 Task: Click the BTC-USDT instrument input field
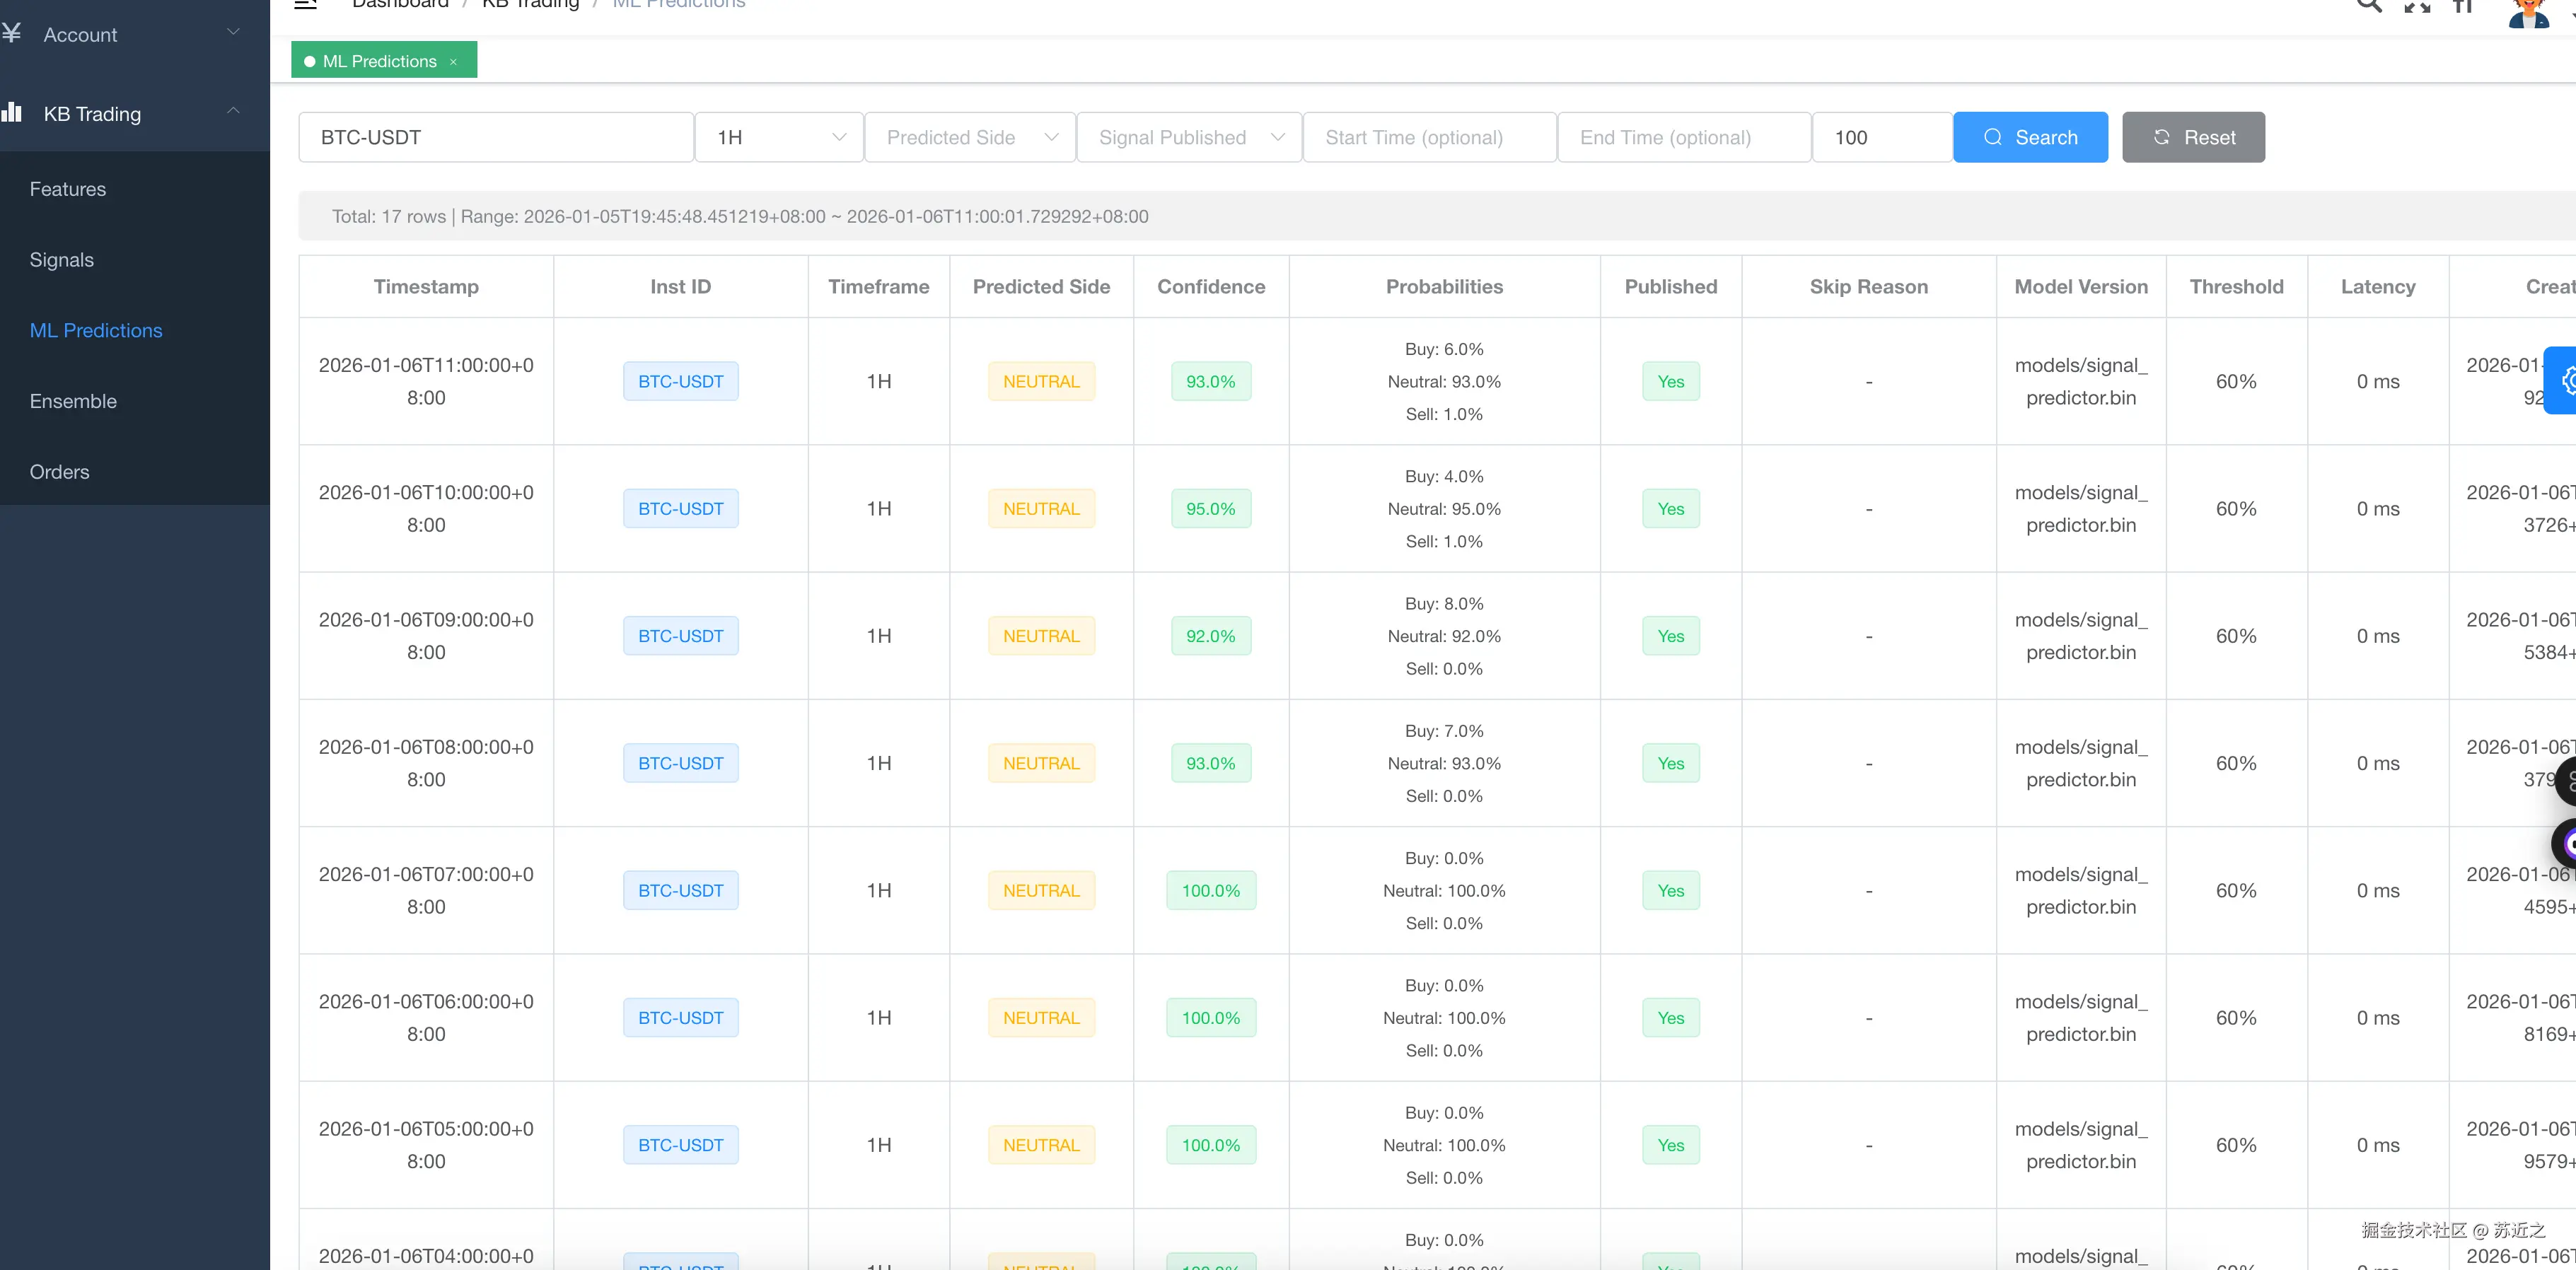496,137
